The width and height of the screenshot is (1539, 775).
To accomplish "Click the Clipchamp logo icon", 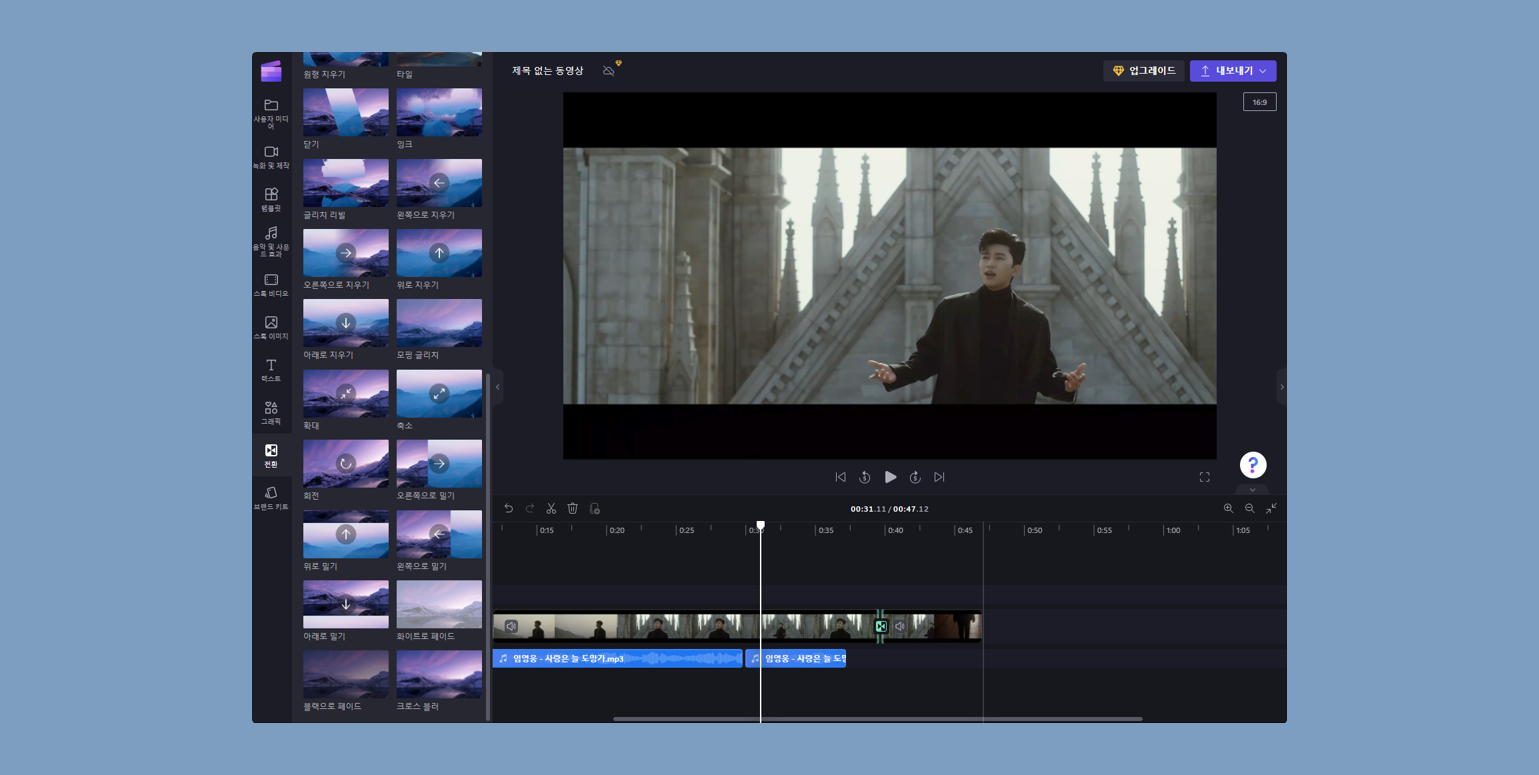I will click(271, 71).
